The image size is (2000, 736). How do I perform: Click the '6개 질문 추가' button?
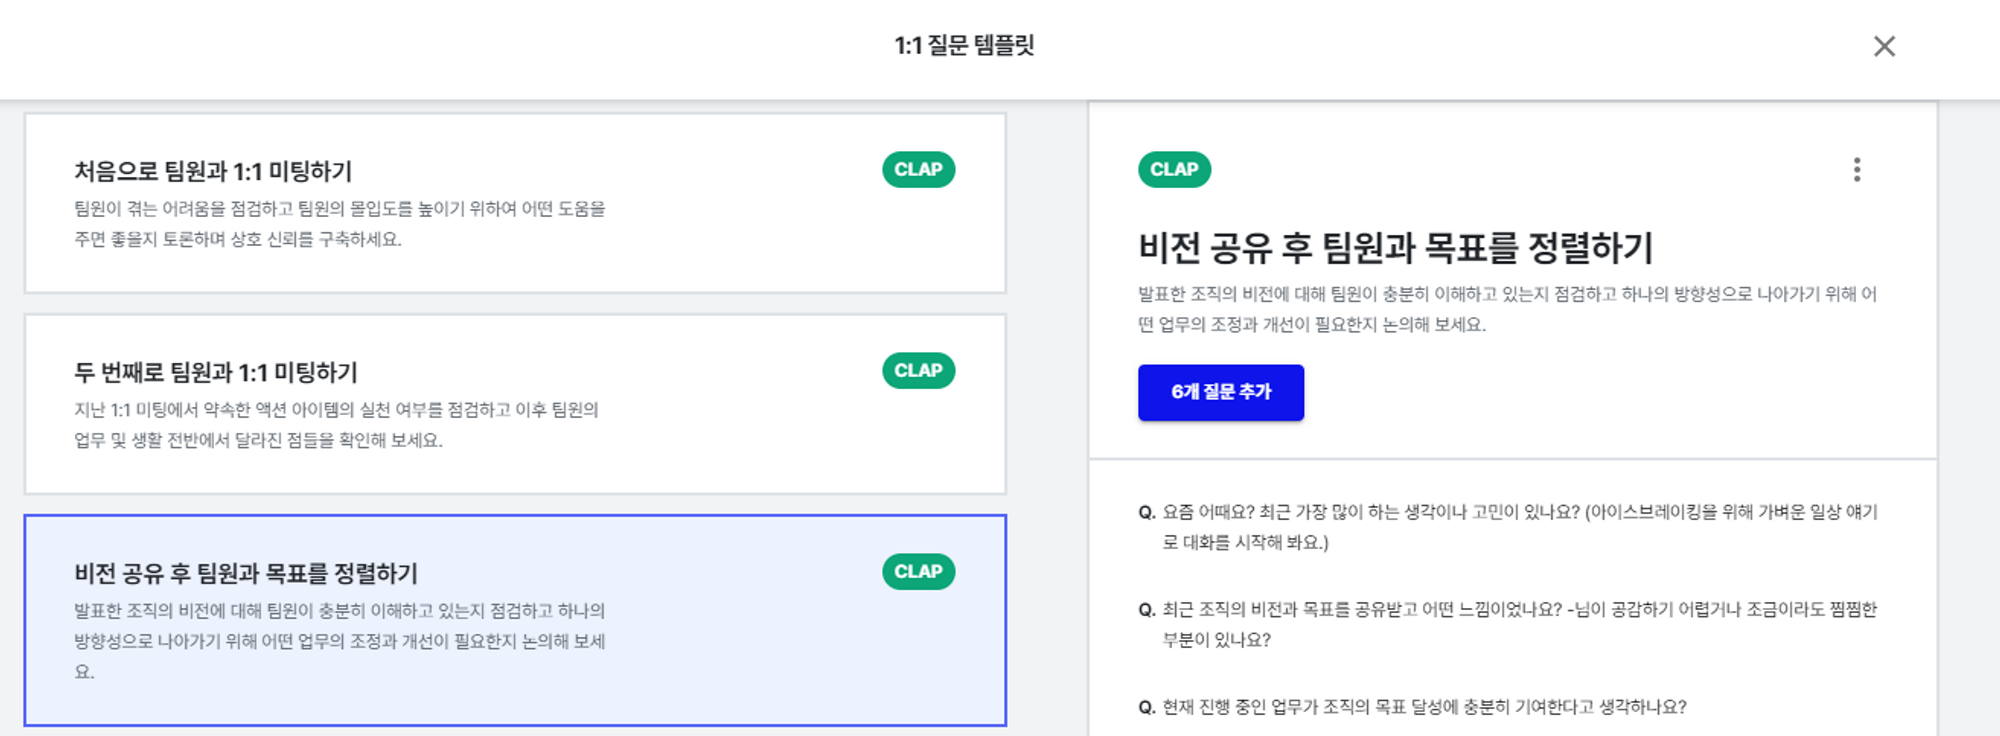[x=1220, y=392]
